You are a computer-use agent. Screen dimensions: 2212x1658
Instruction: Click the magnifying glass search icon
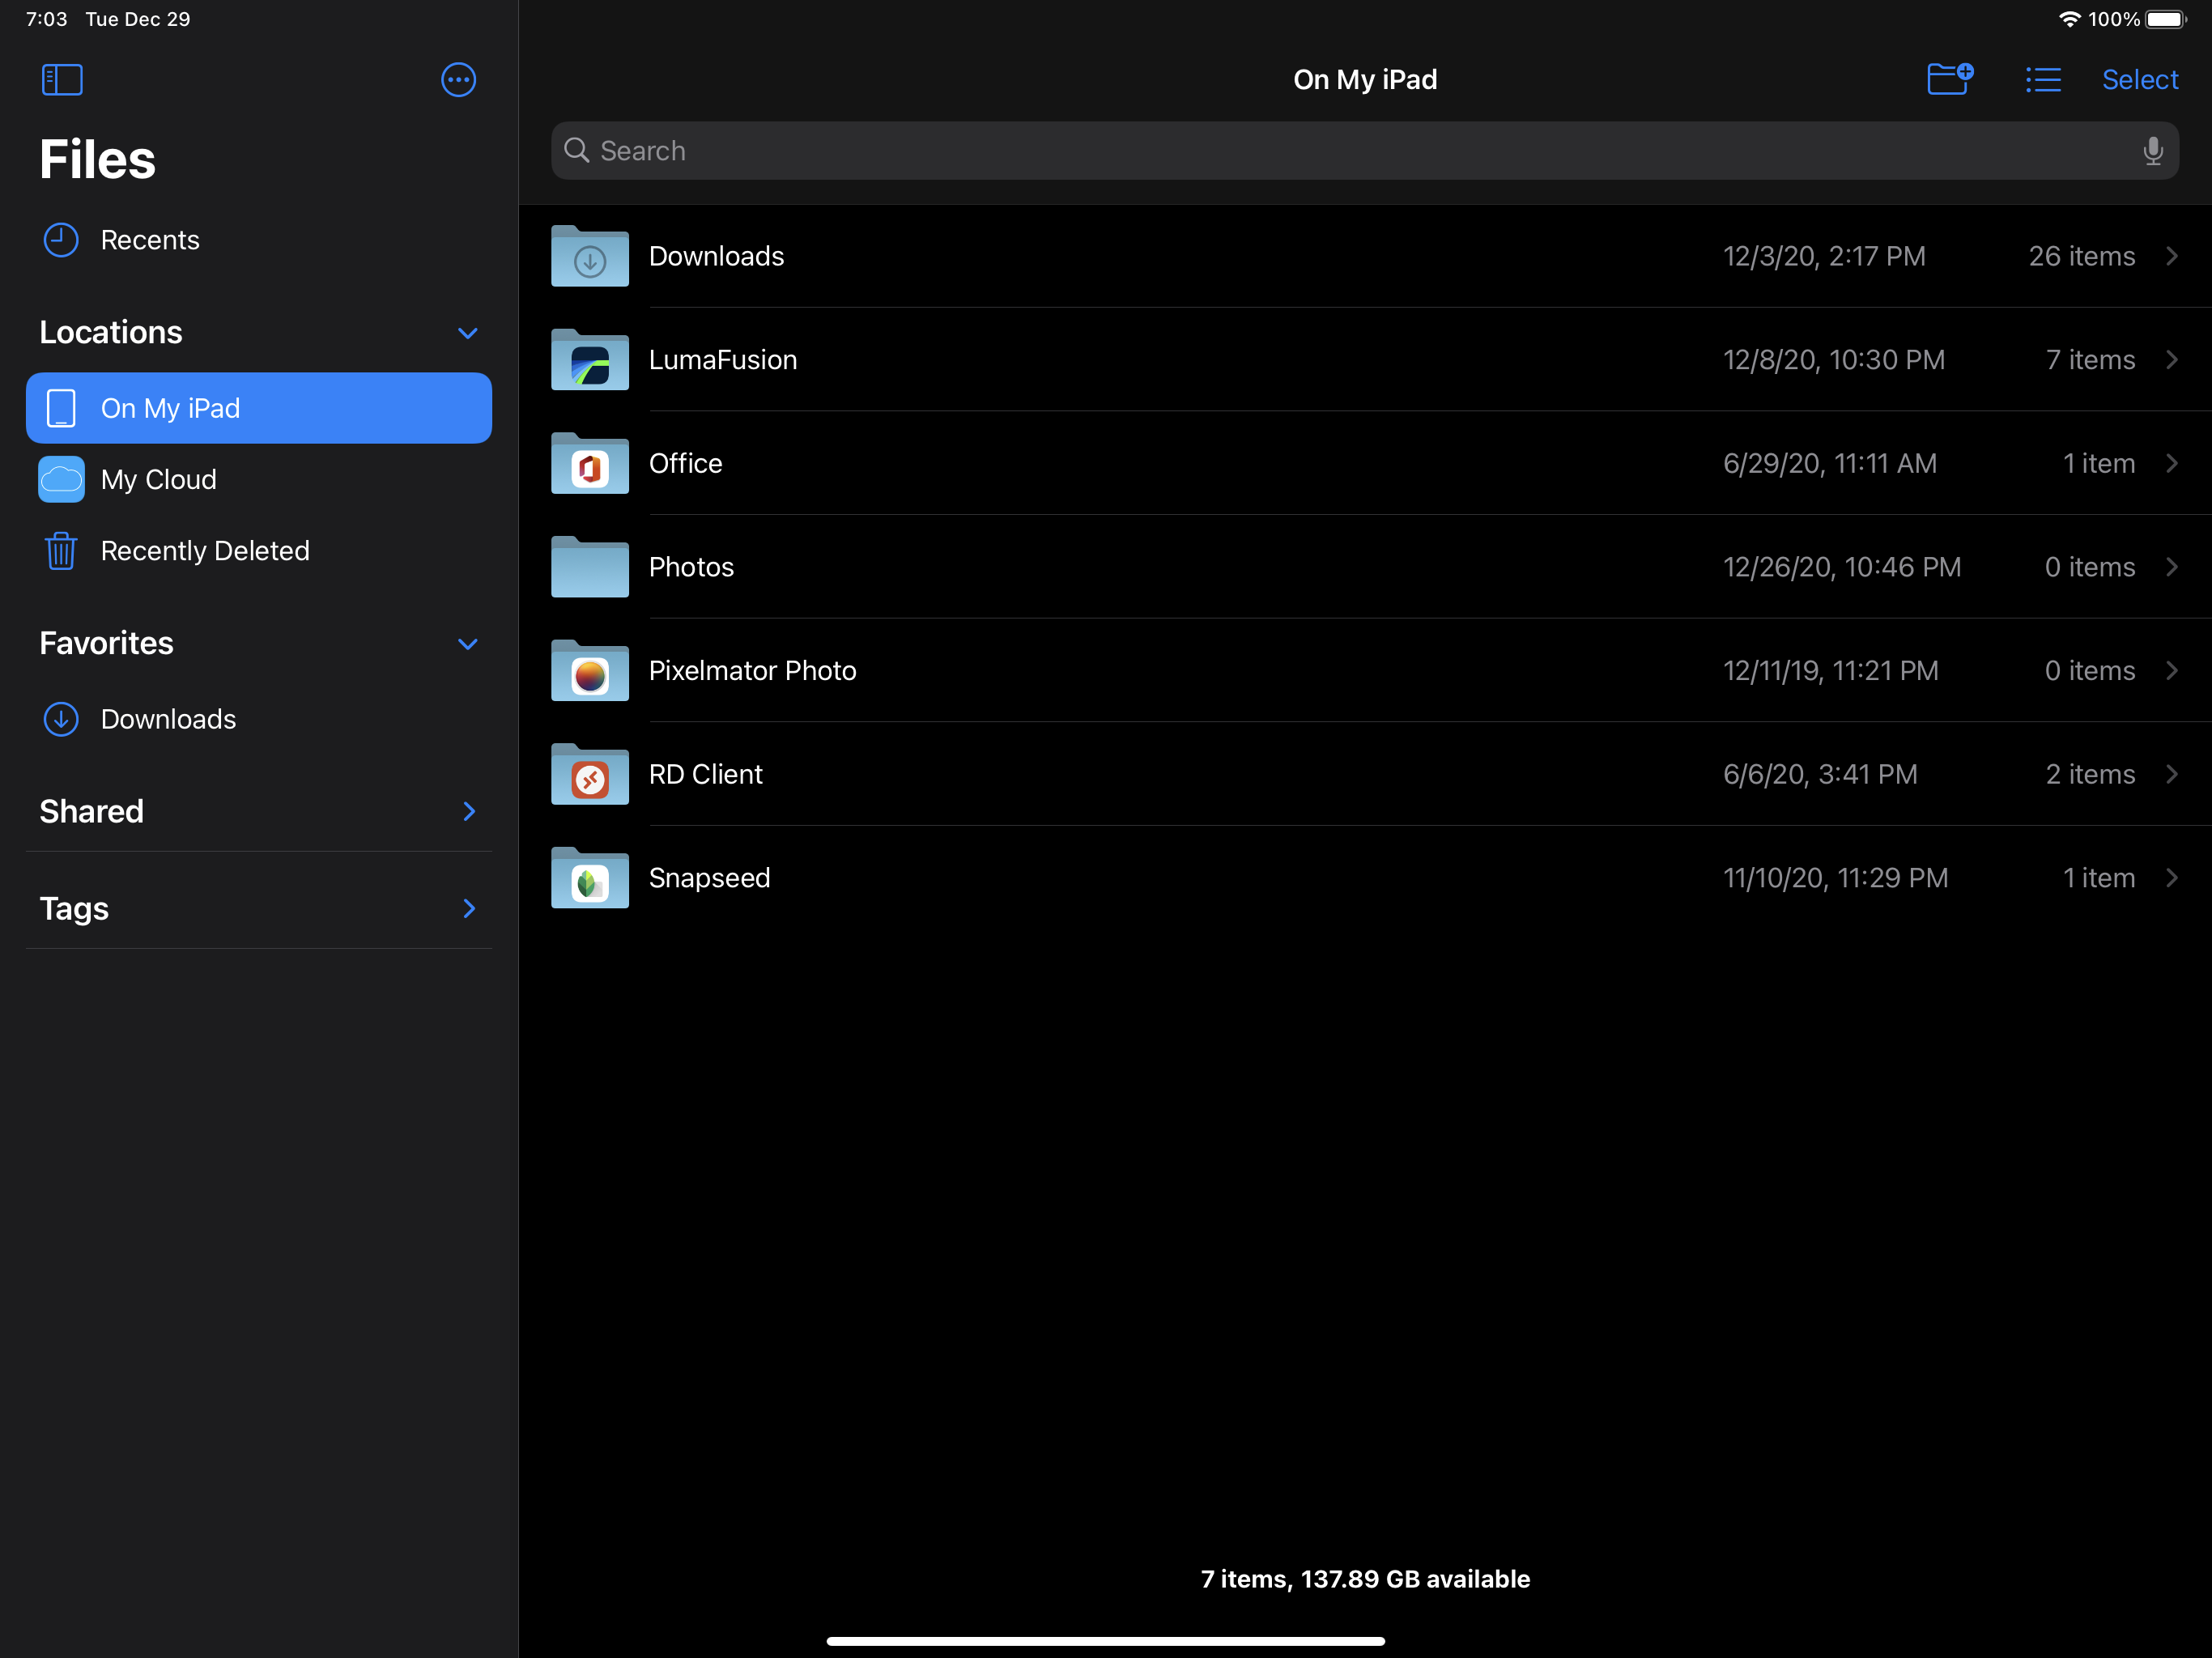point(576,150)
